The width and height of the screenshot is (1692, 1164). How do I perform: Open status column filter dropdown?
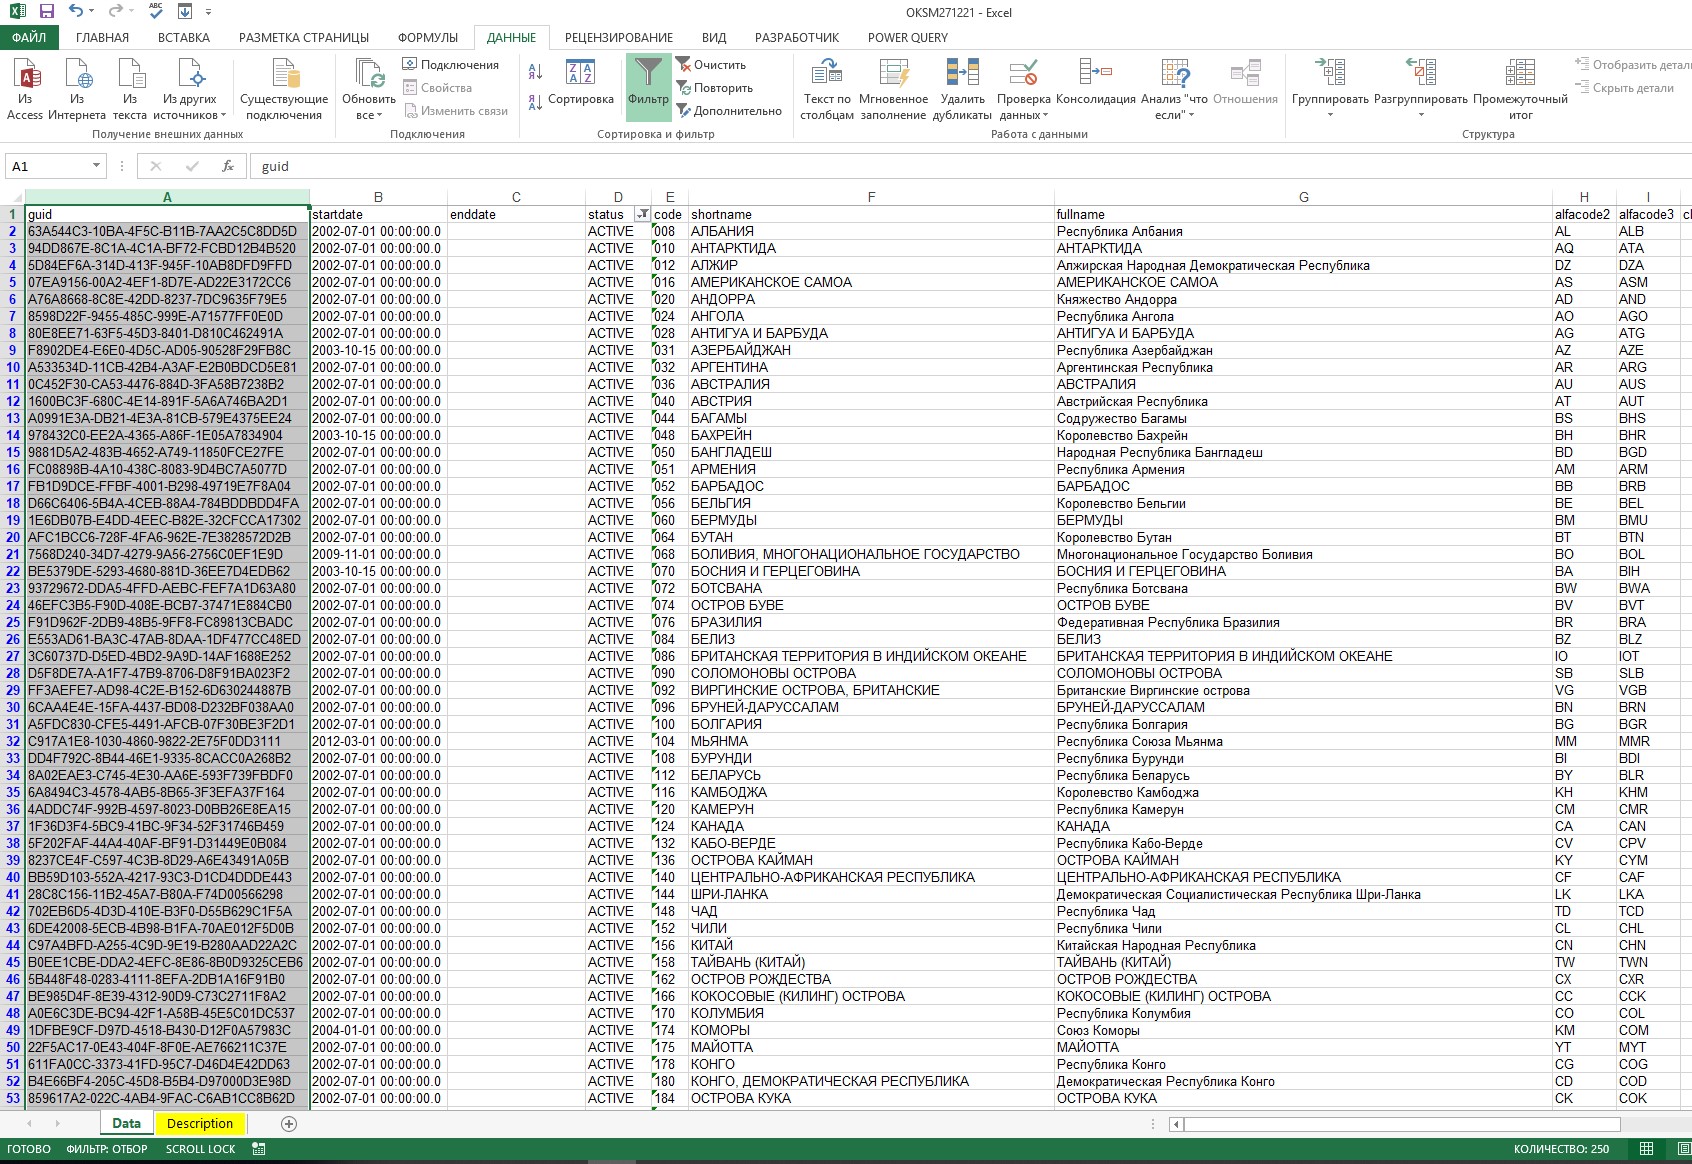tap(642, 214)
